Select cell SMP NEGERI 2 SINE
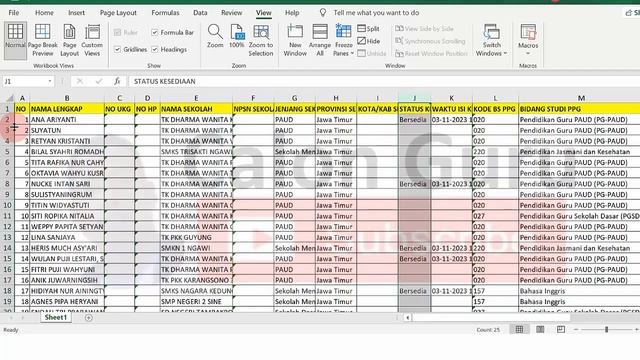 tap(196, 302)
